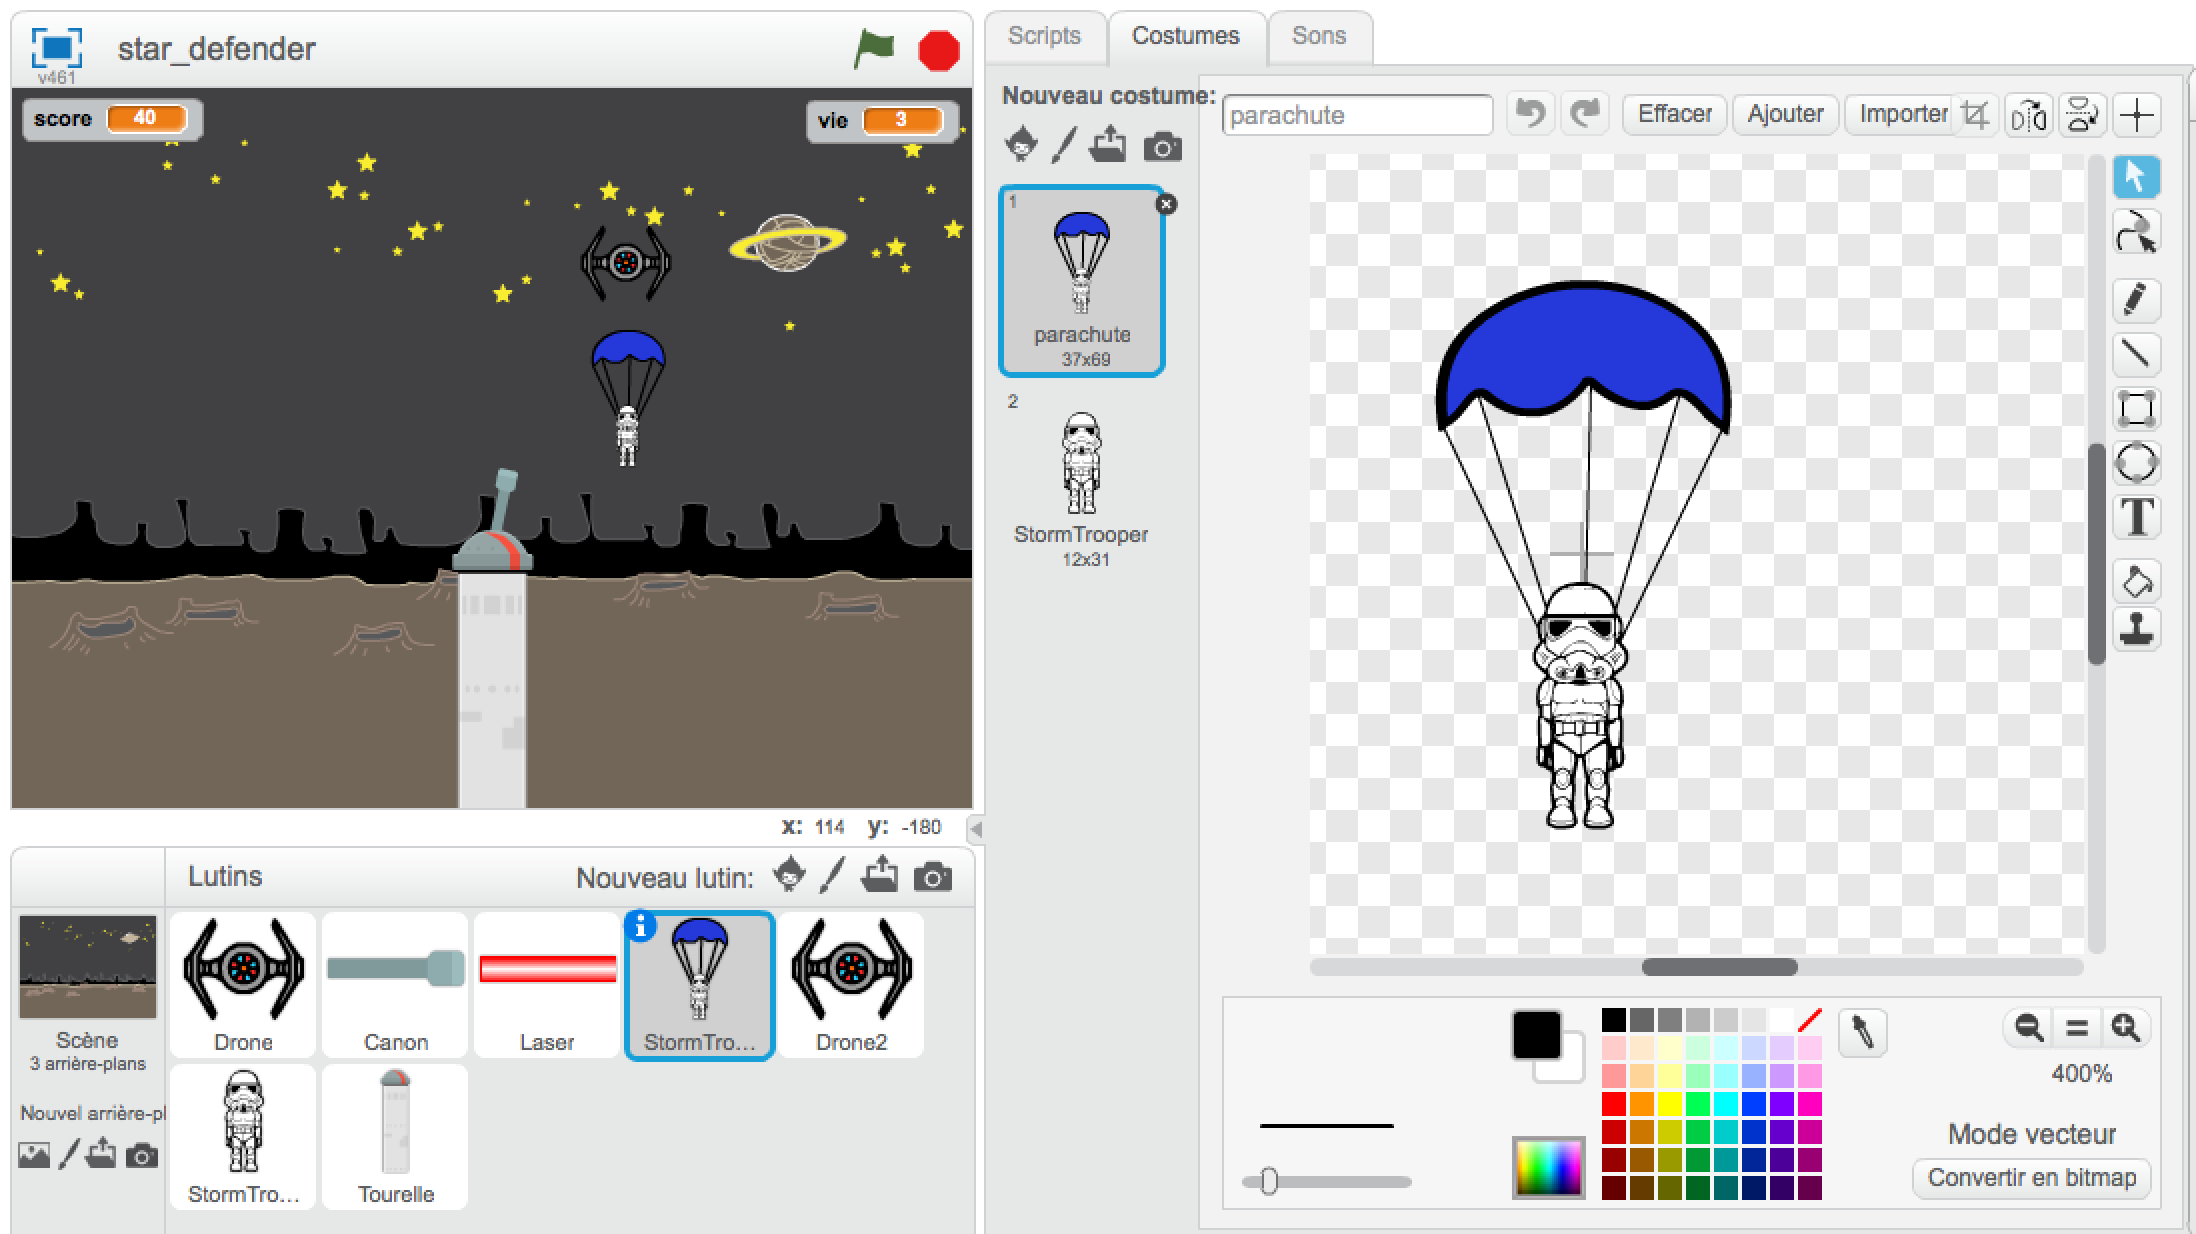Select the Rectangle tool
The image size is (2196, 1234).
click(x=2136, y=408)
